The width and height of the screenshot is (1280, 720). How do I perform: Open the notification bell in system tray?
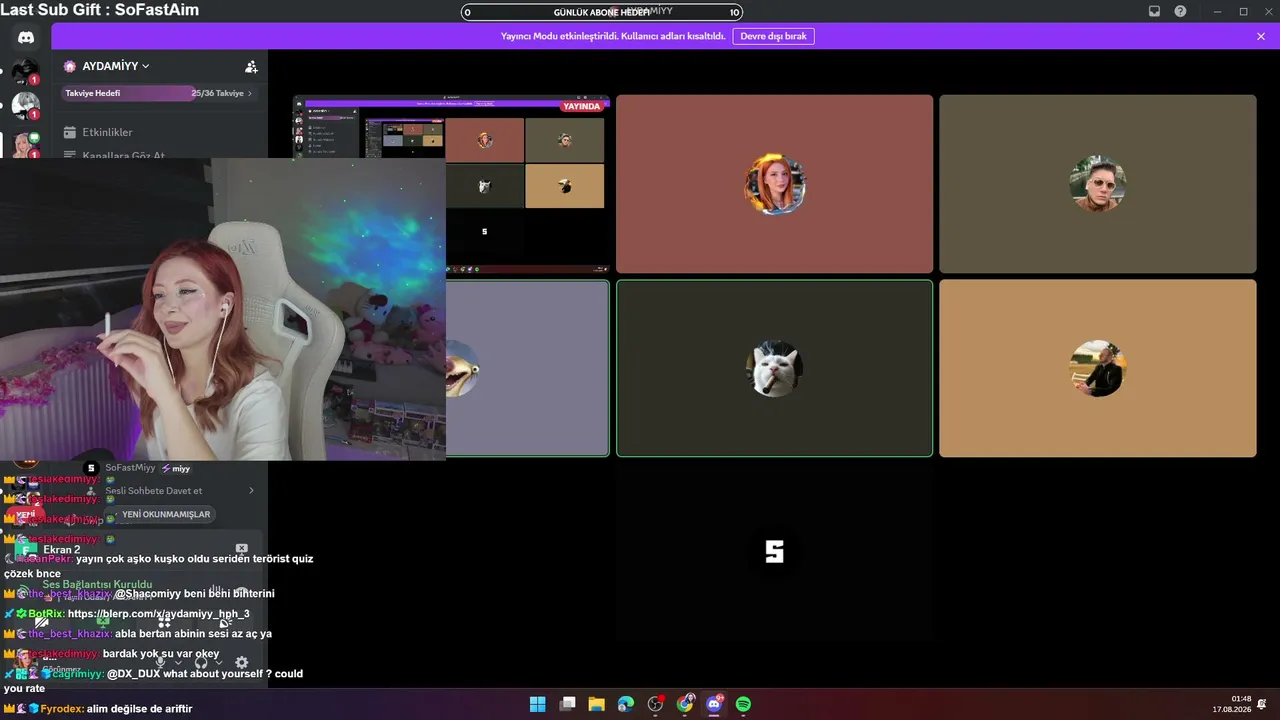pyautogui.click(x=1262, y=704)
